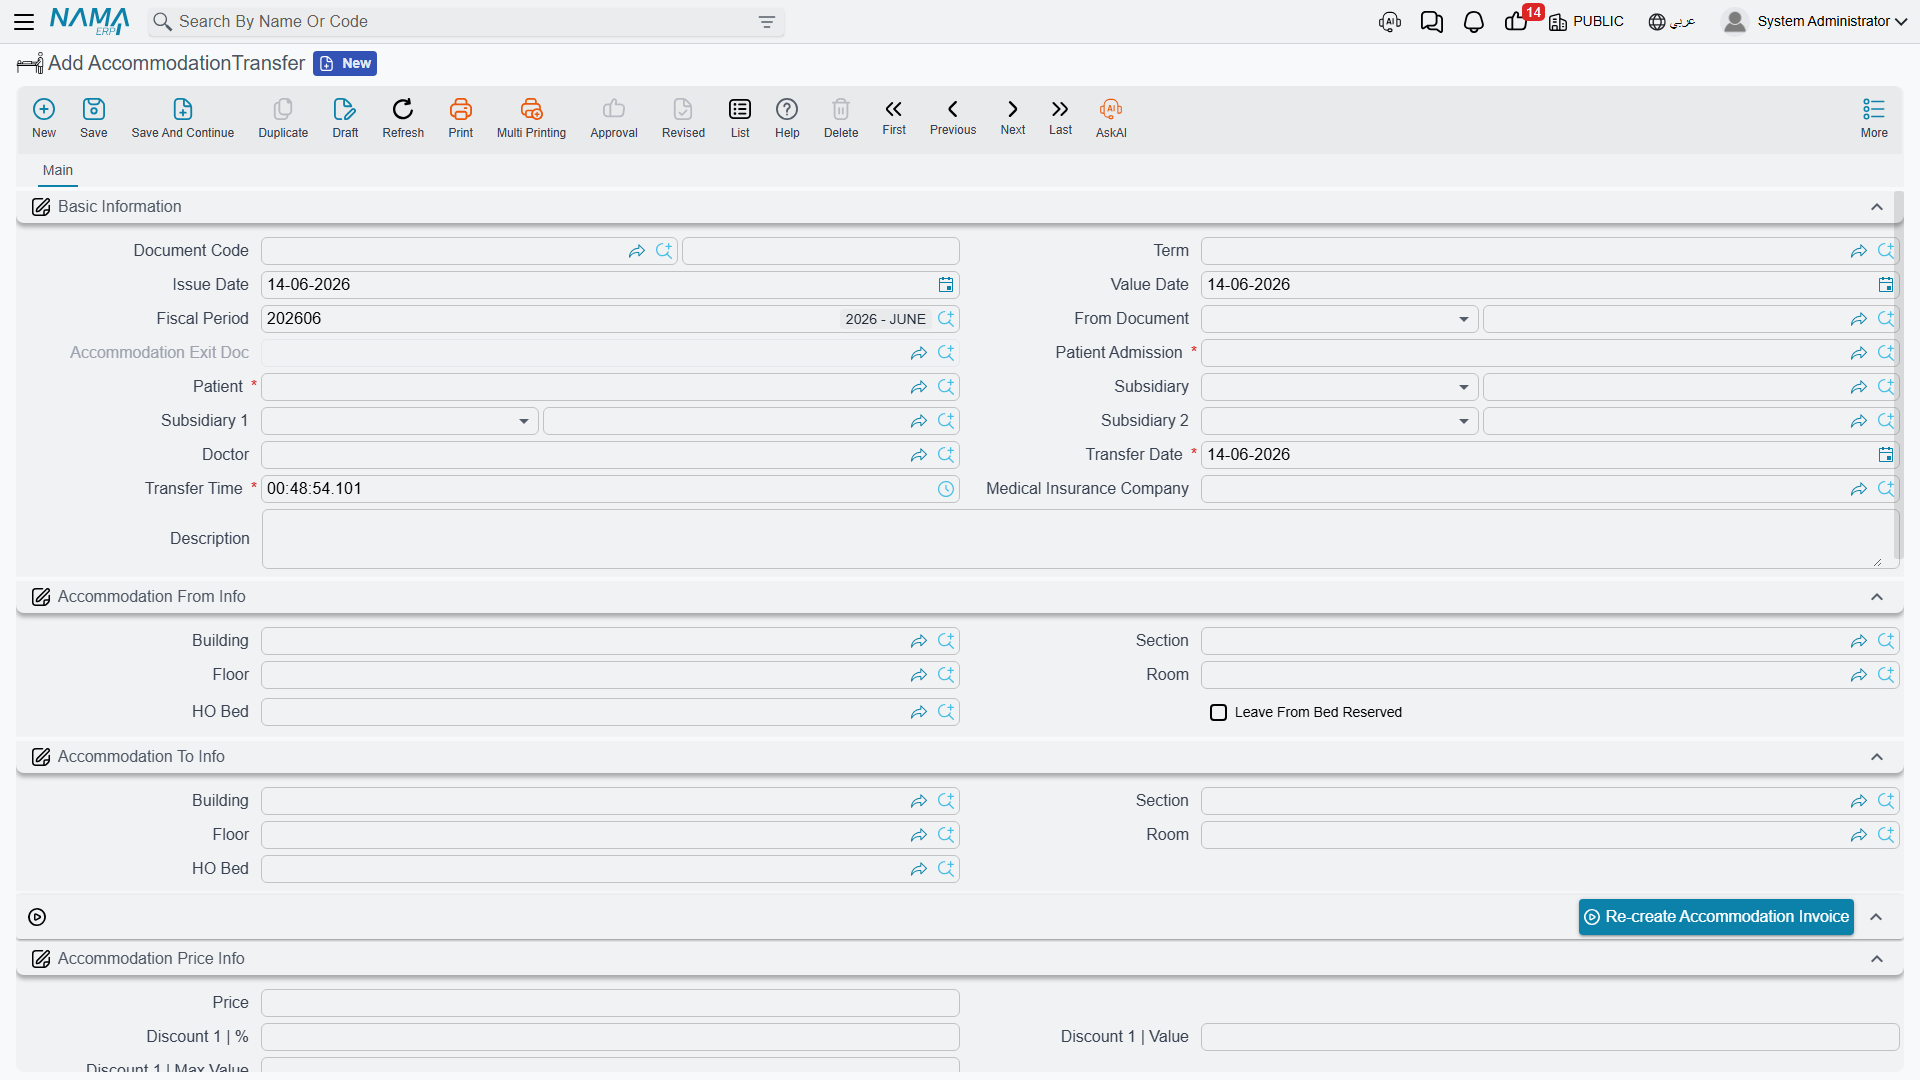The width and height of the screenshot is (1920, 1080).
Task: Open the AskAI assistant
Action: point(1111,118)
